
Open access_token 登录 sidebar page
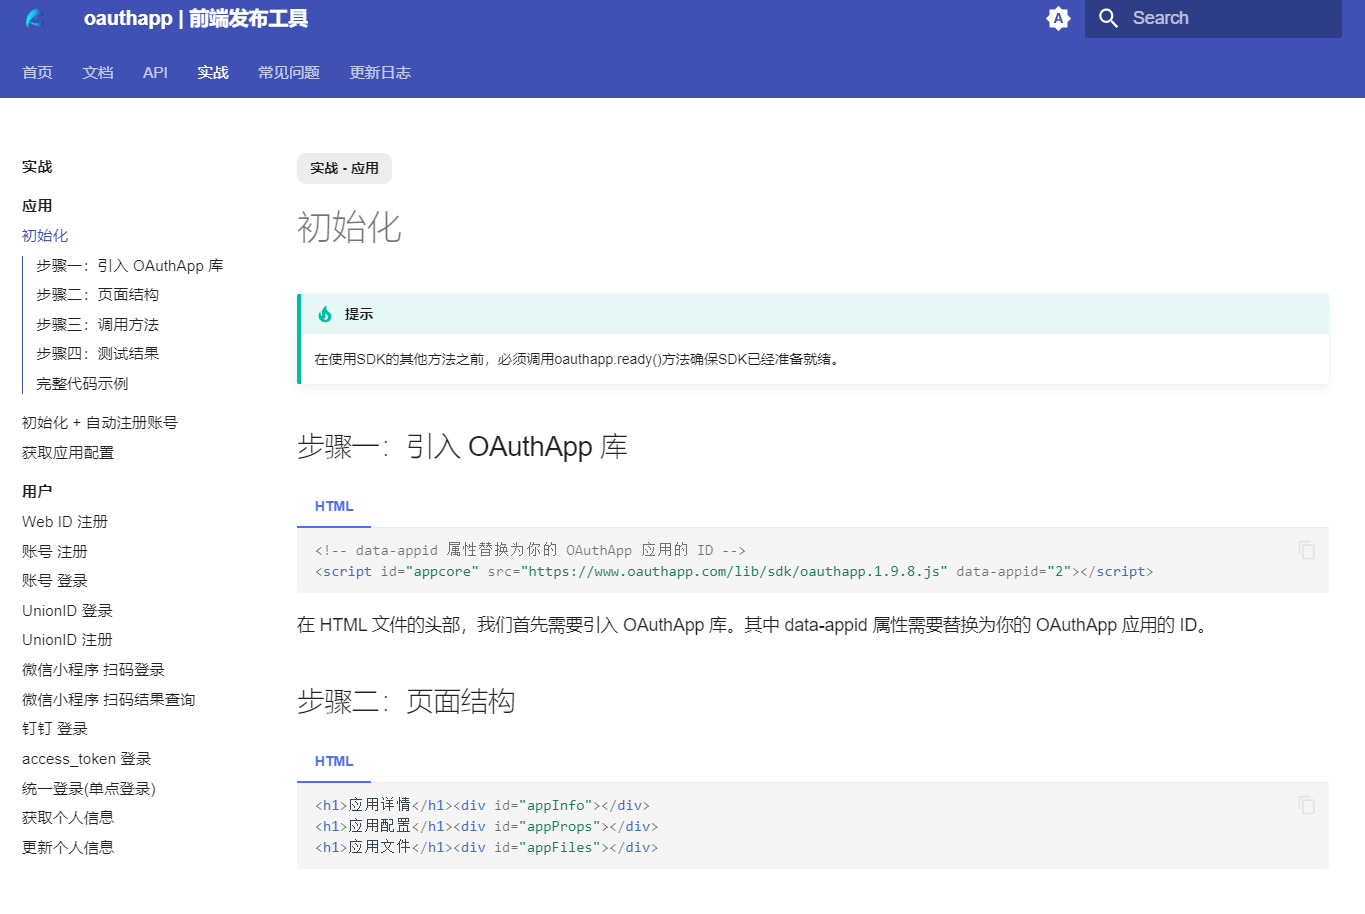(87, 759)
